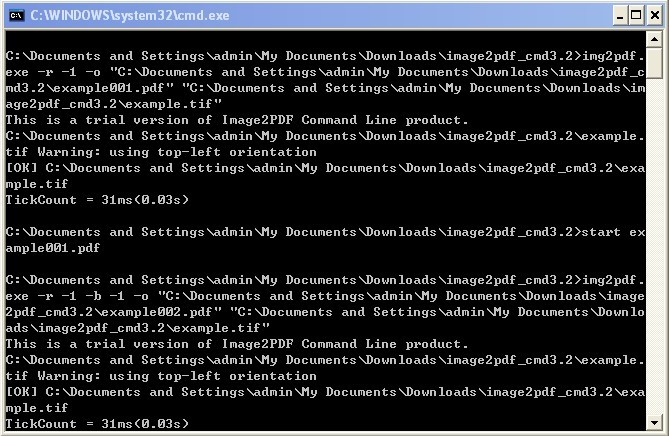669x436 pixels.
Task: Click the first 'This is a trial version' line
Action: [237, 120]
